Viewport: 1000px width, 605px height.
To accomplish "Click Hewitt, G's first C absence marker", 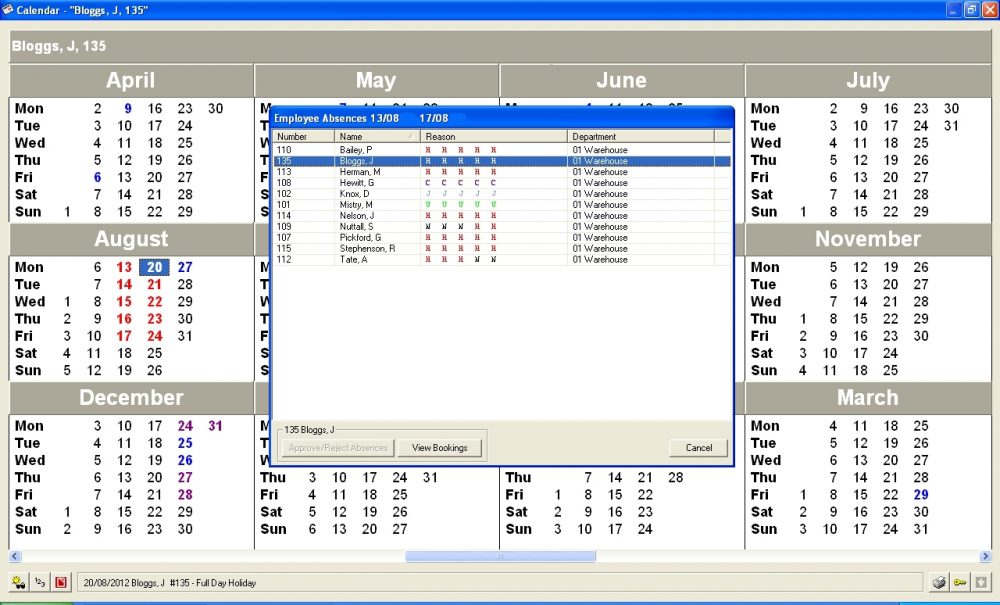I will pyautogui.click(x=428, y=182).
